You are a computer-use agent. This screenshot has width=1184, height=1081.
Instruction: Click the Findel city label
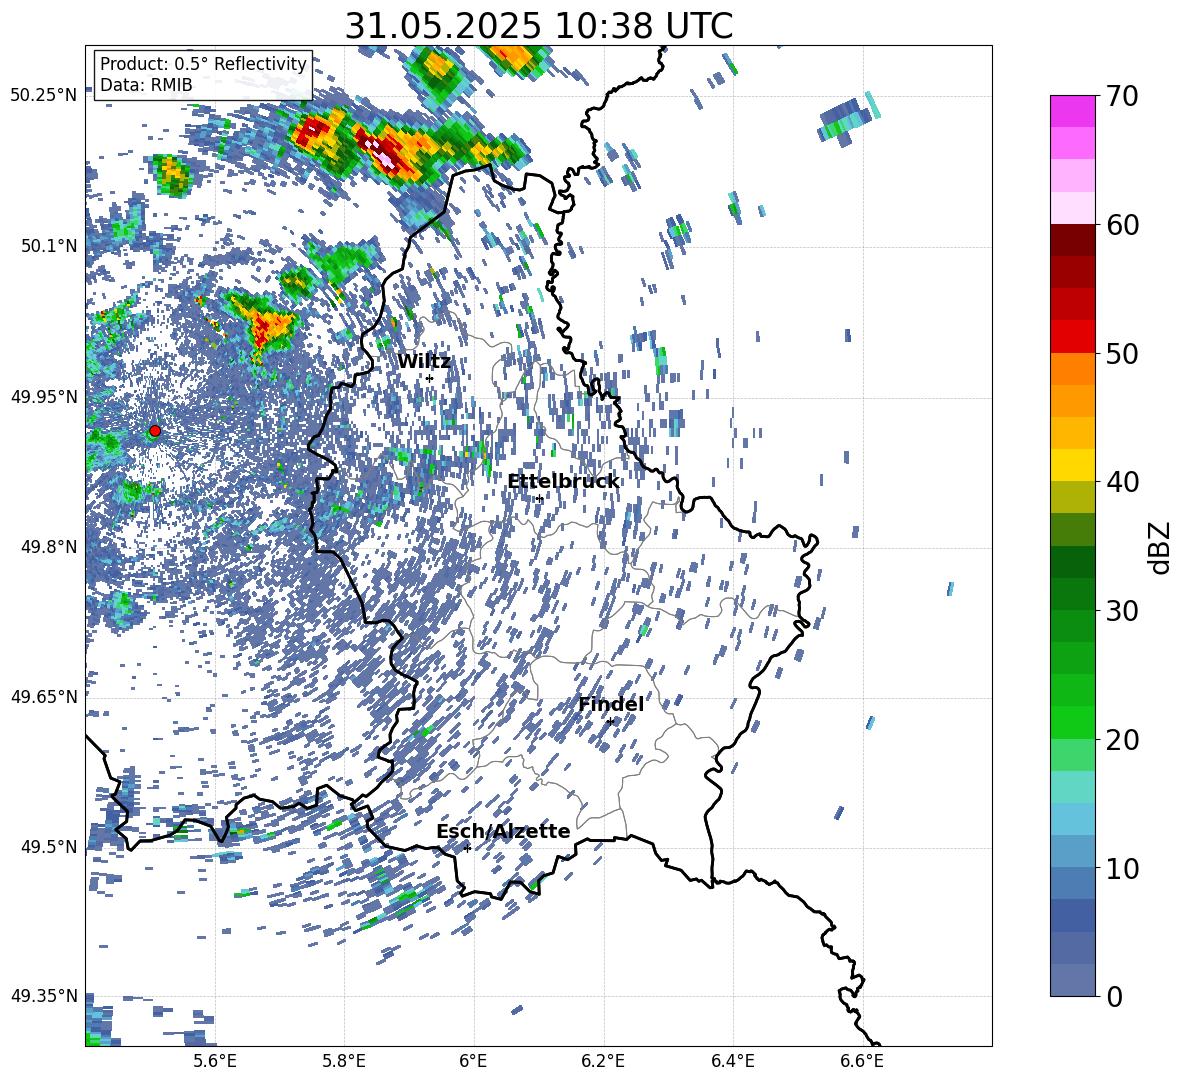tap(611, 704)
